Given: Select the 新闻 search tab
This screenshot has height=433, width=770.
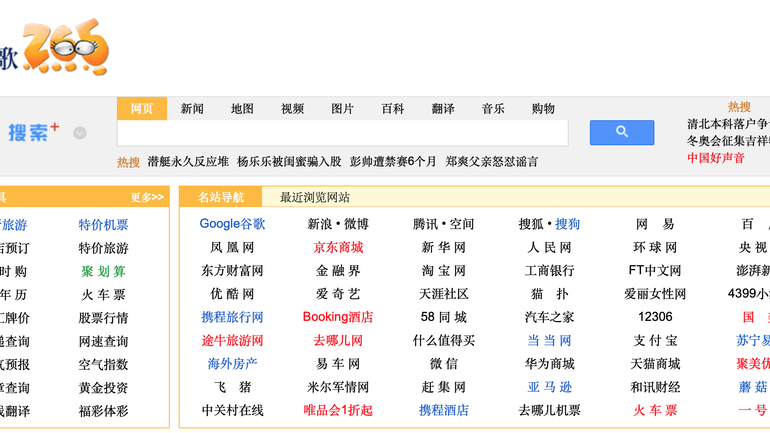Looking at the screenshot, I should tap(192, 109).
